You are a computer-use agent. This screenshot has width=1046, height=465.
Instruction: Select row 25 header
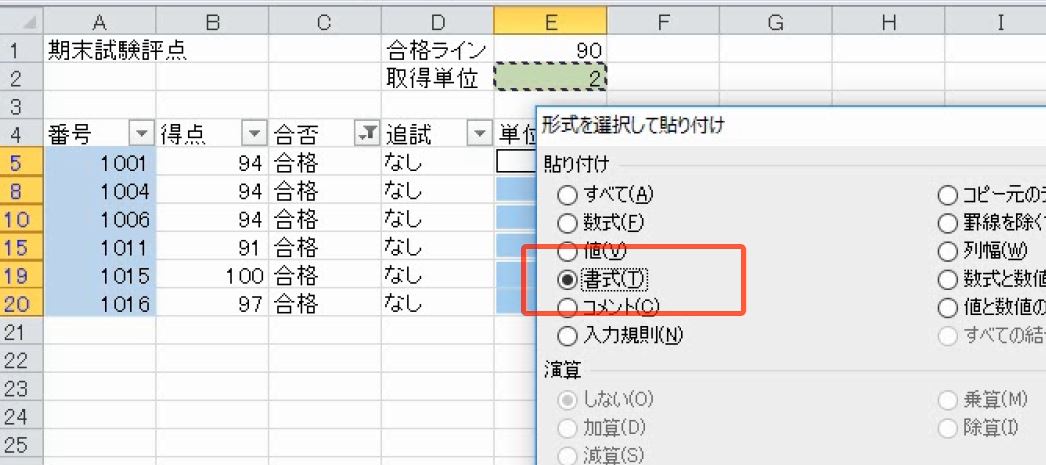21,444
